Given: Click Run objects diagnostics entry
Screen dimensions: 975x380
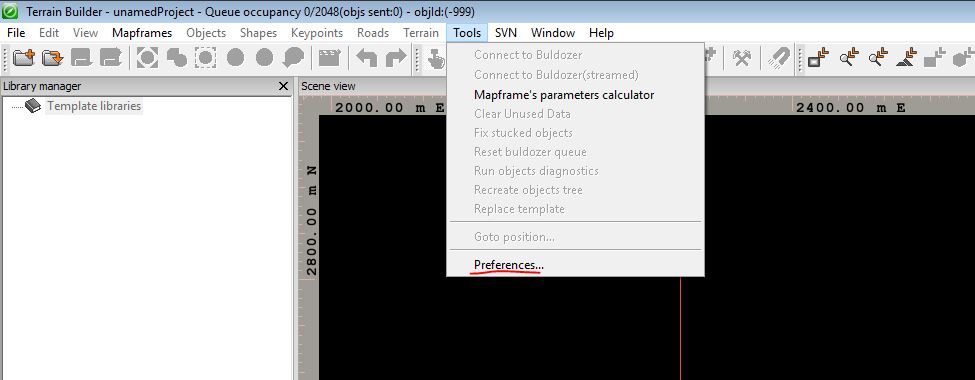Looking at the screenshot, I should click(576, 171).
